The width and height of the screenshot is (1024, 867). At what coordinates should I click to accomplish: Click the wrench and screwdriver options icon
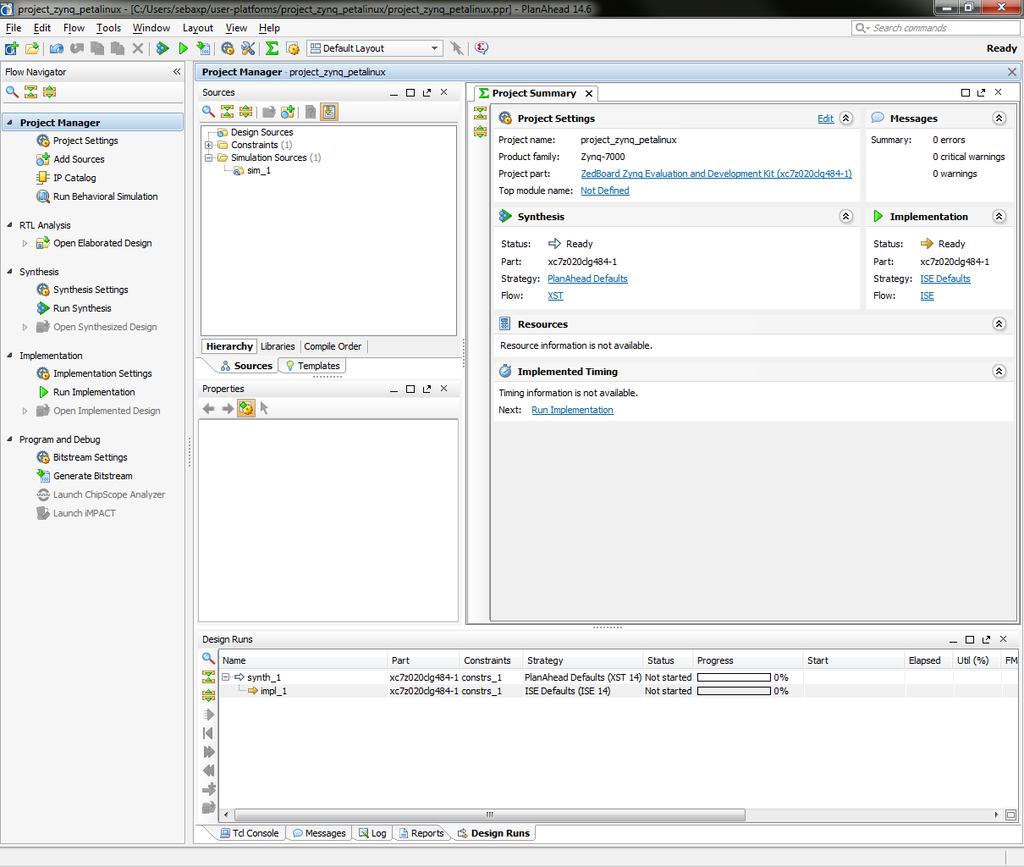tap(248, 48)
